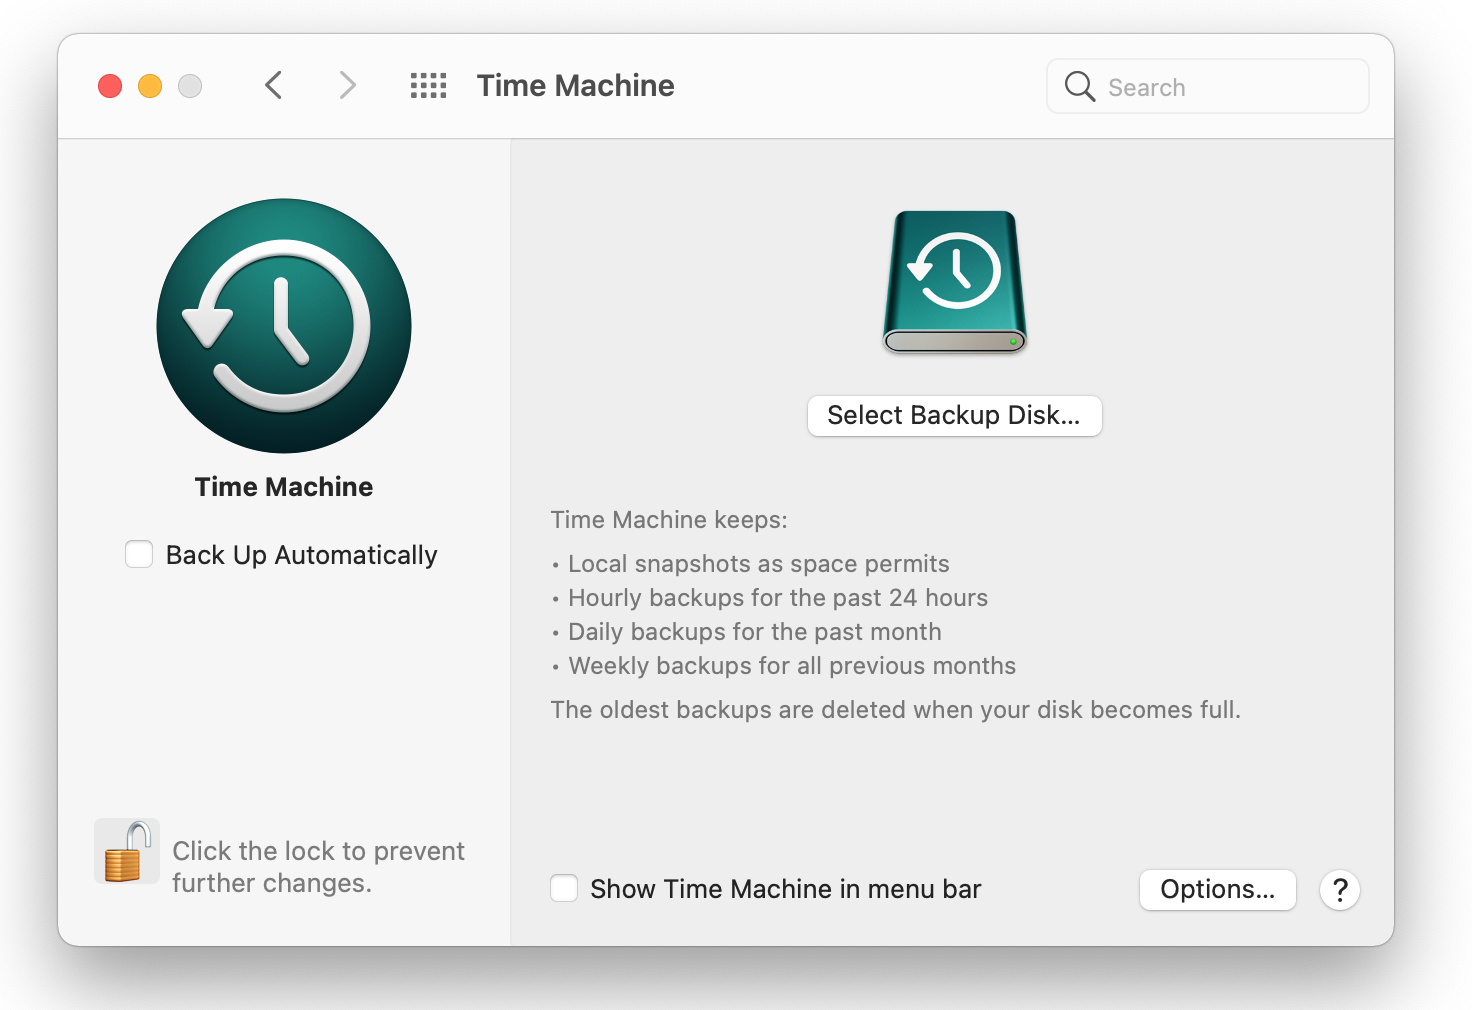Minimize the window with yellow button

click(x=150, y=86)
